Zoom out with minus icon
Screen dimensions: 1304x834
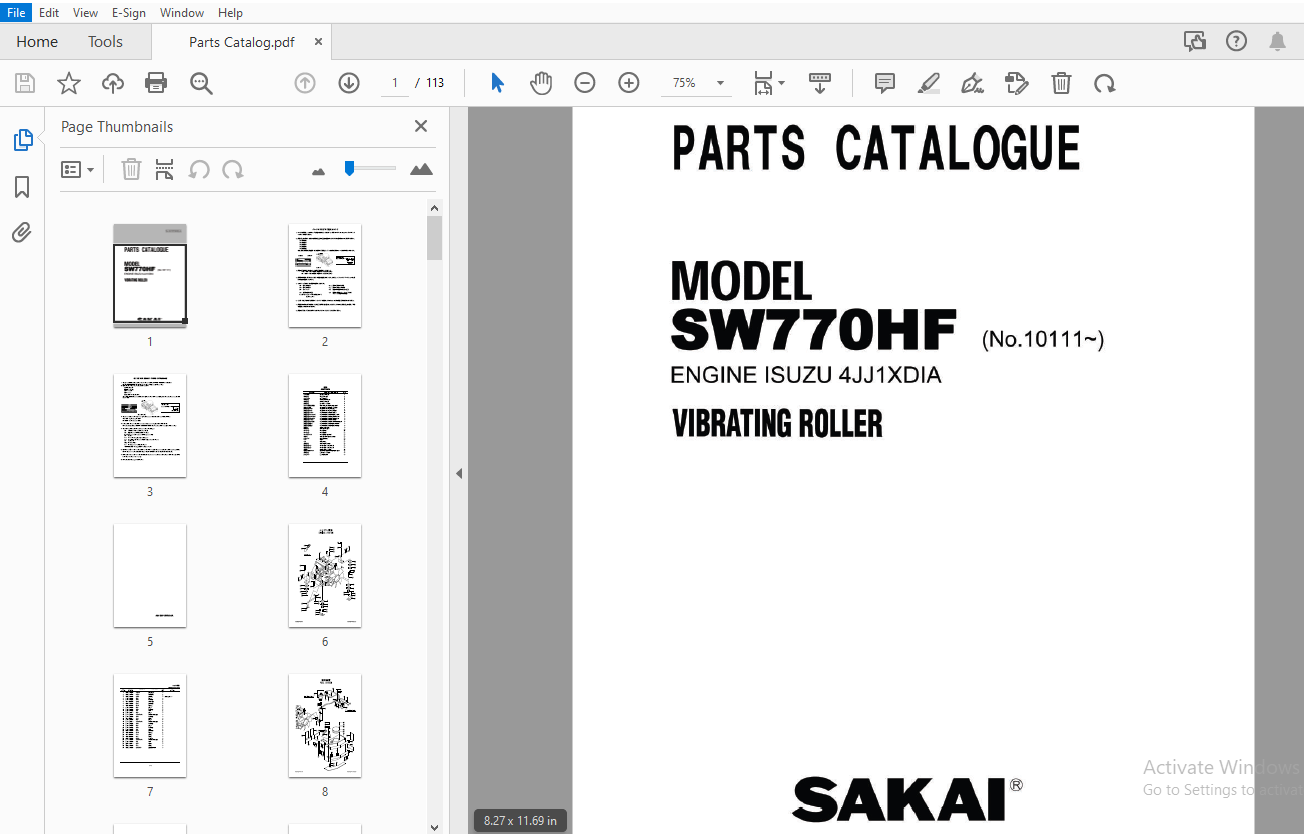coord(585,83)
